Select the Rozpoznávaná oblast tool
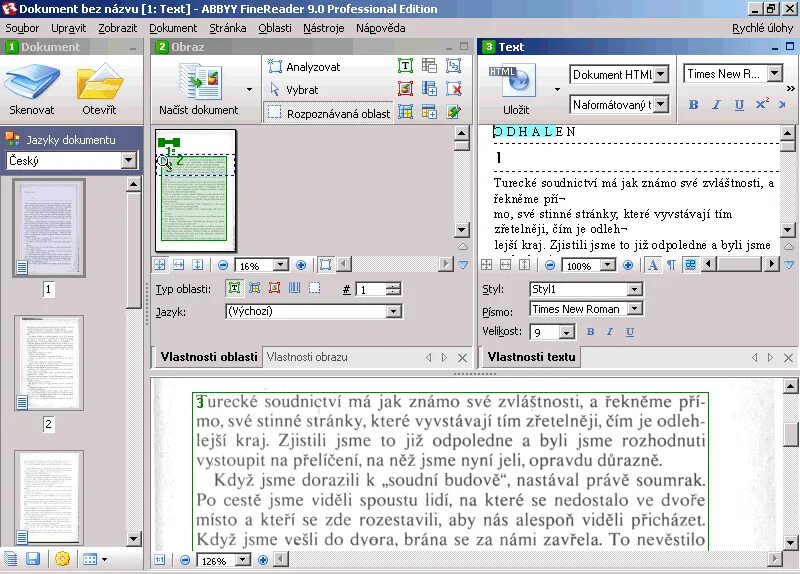Viewport: 800px width, 574px height. pos(329,113)
